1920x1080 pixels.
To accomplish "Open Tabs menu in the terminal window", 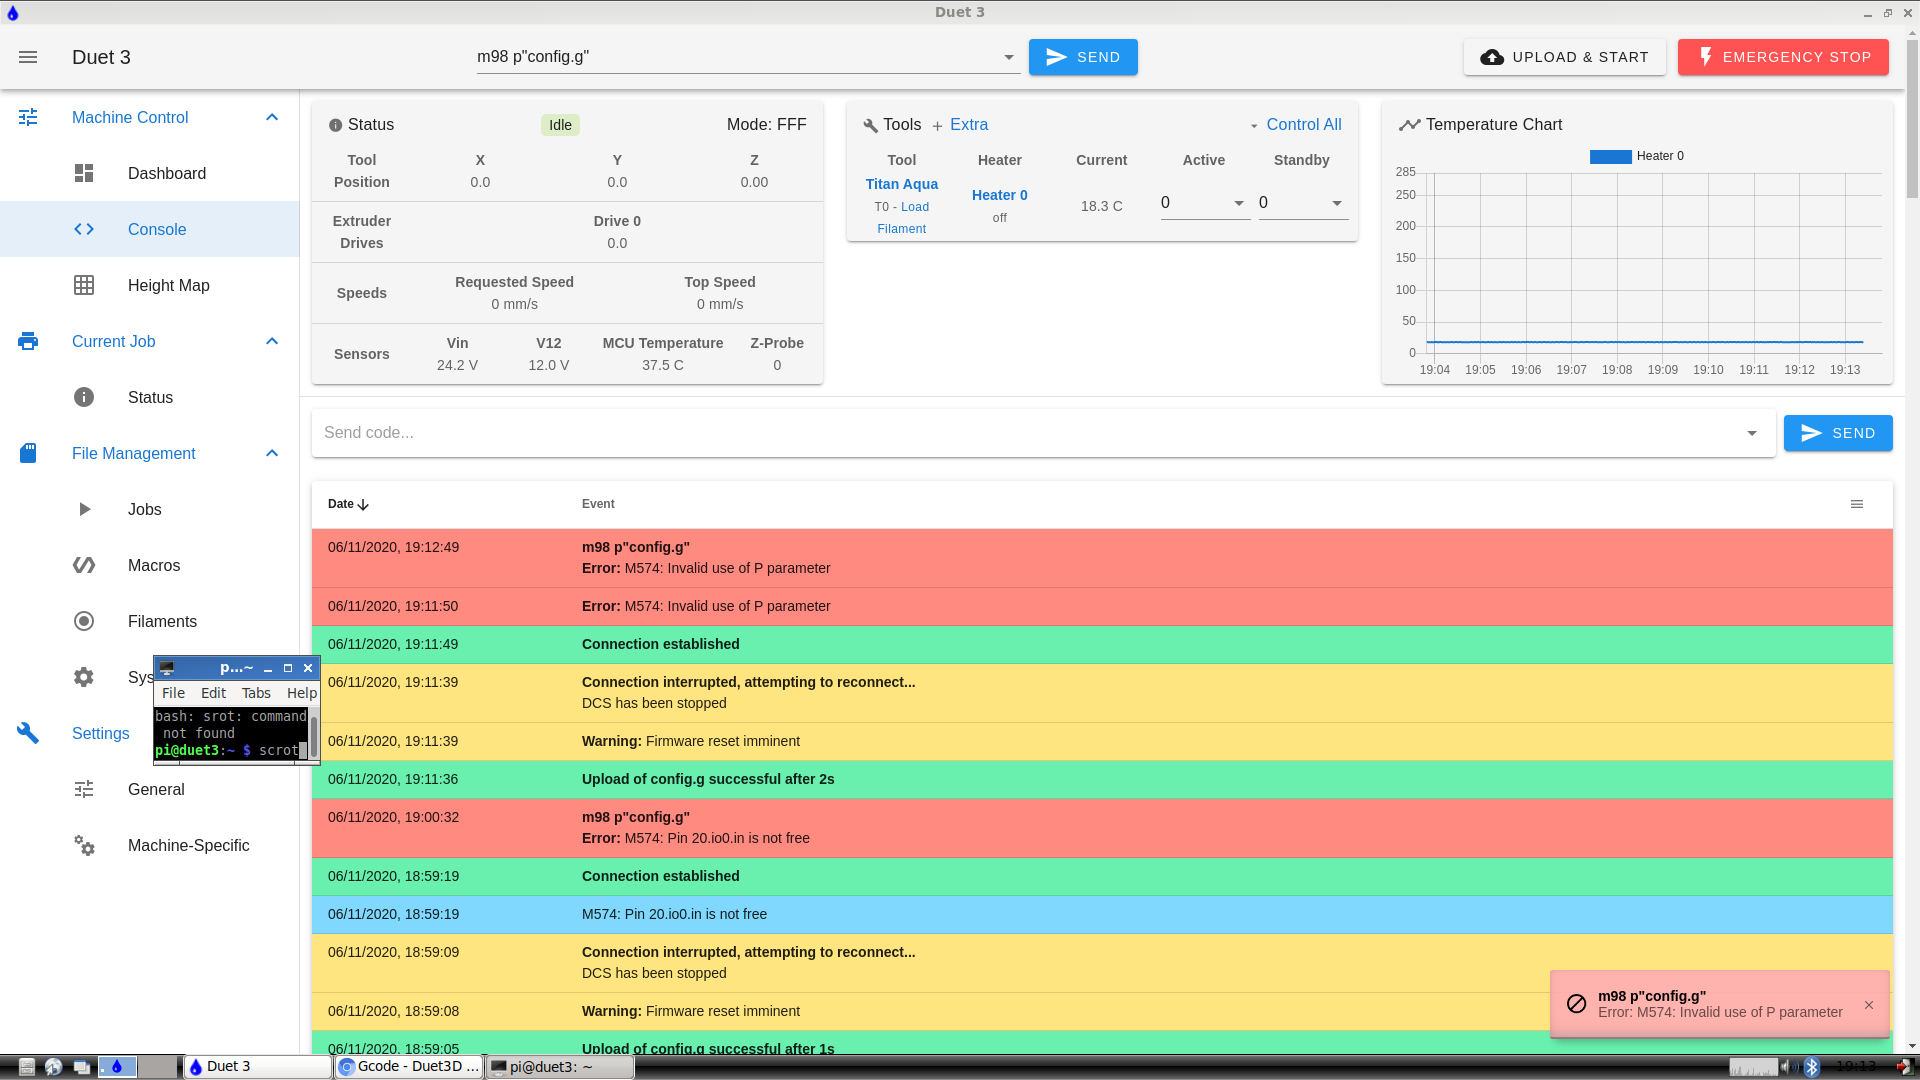I will 256,693.
